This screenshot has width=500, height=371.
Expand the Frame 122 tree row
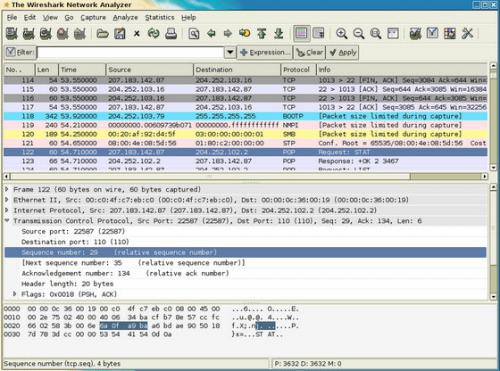pyautogui.click(x=7, y=189)
